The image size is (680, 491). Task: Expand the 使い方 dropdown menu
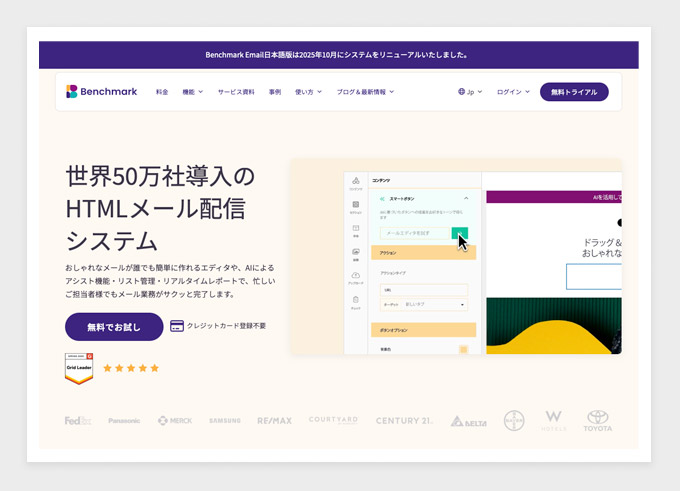pos(308,92)
